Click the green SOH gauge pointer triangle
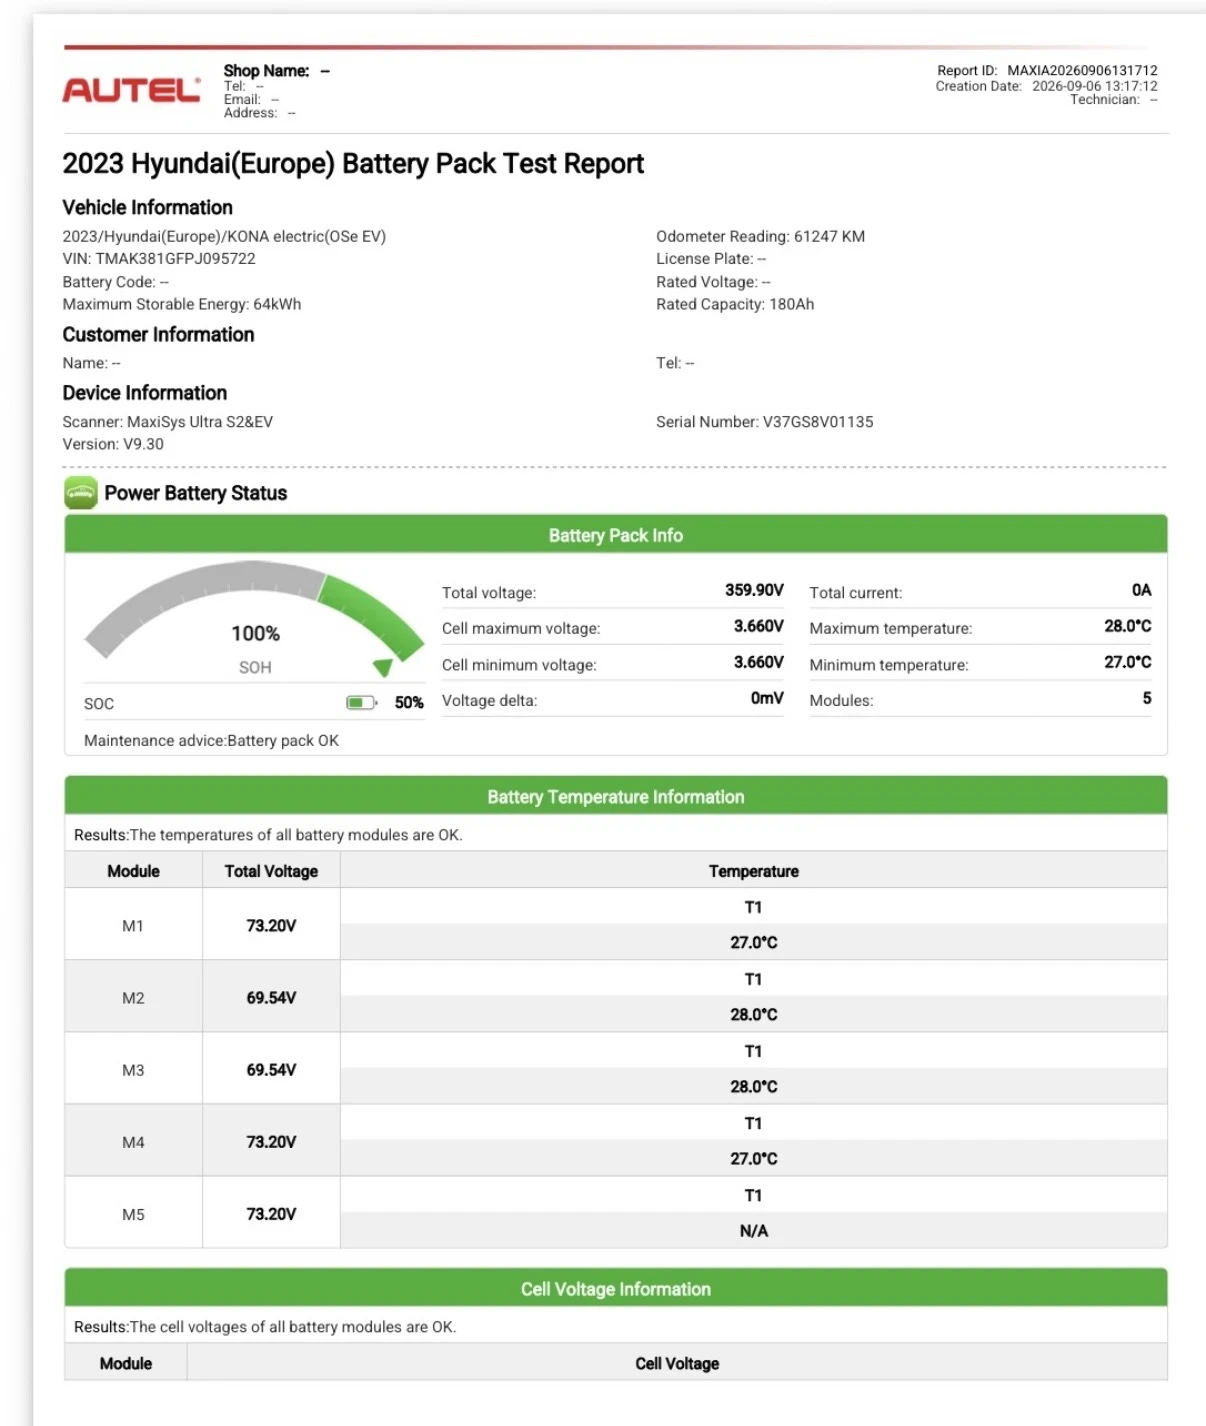This screenshot has width=1206, height=1426. point(383,667)
